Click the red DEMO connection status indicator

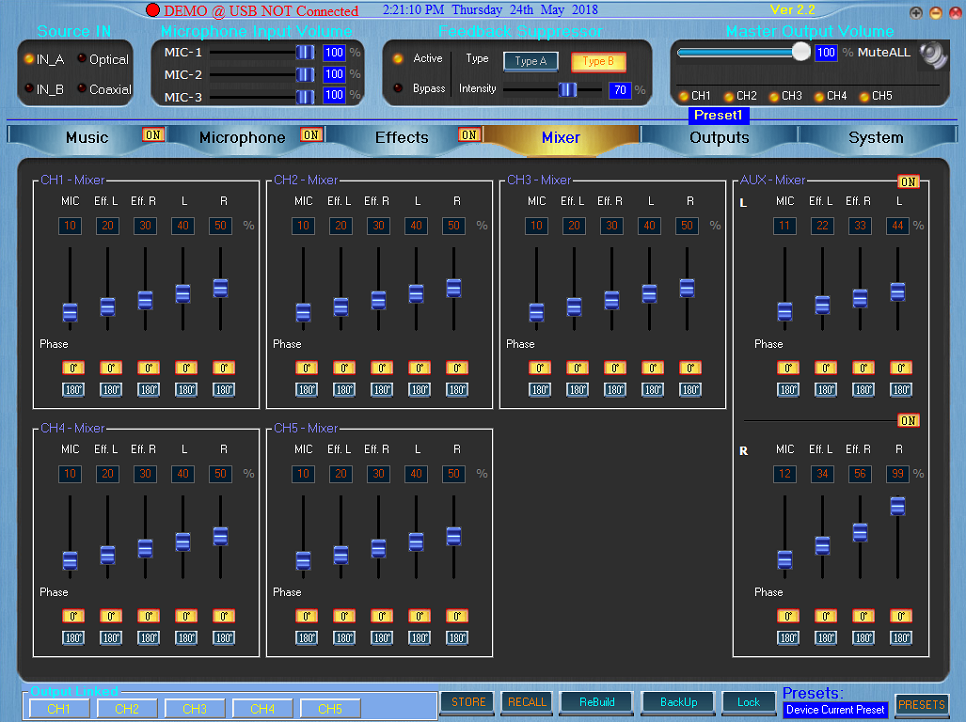[x=153, y=10]
